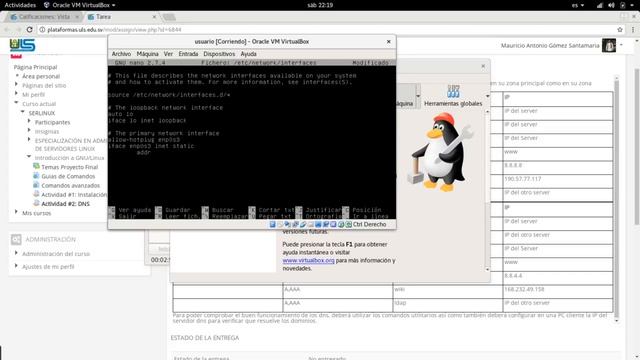This screenshot has height=360, width=640.
Task: Click the video capture status icon
Action: [x=326, y=224]
